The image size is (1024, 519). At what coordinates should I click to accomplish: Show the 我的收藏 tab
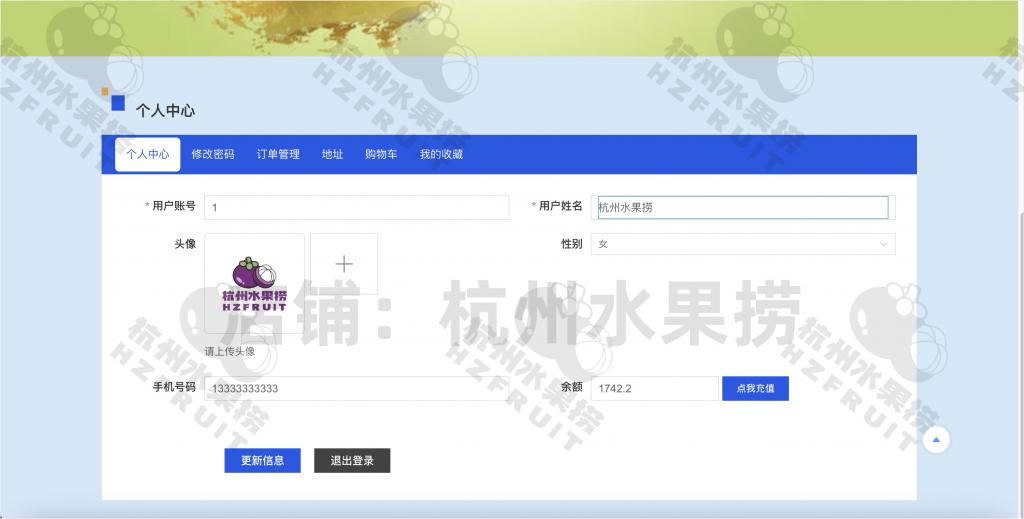(x=441, y=155)
